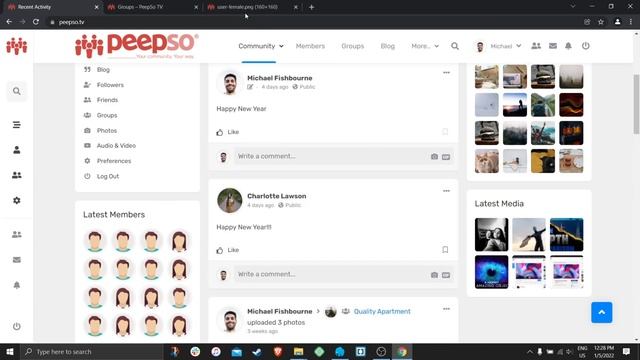The height and width of the screenshot is (360, 640).
Task: Bookmark Charlotte Lawson's post
Action: pos(445,249)
